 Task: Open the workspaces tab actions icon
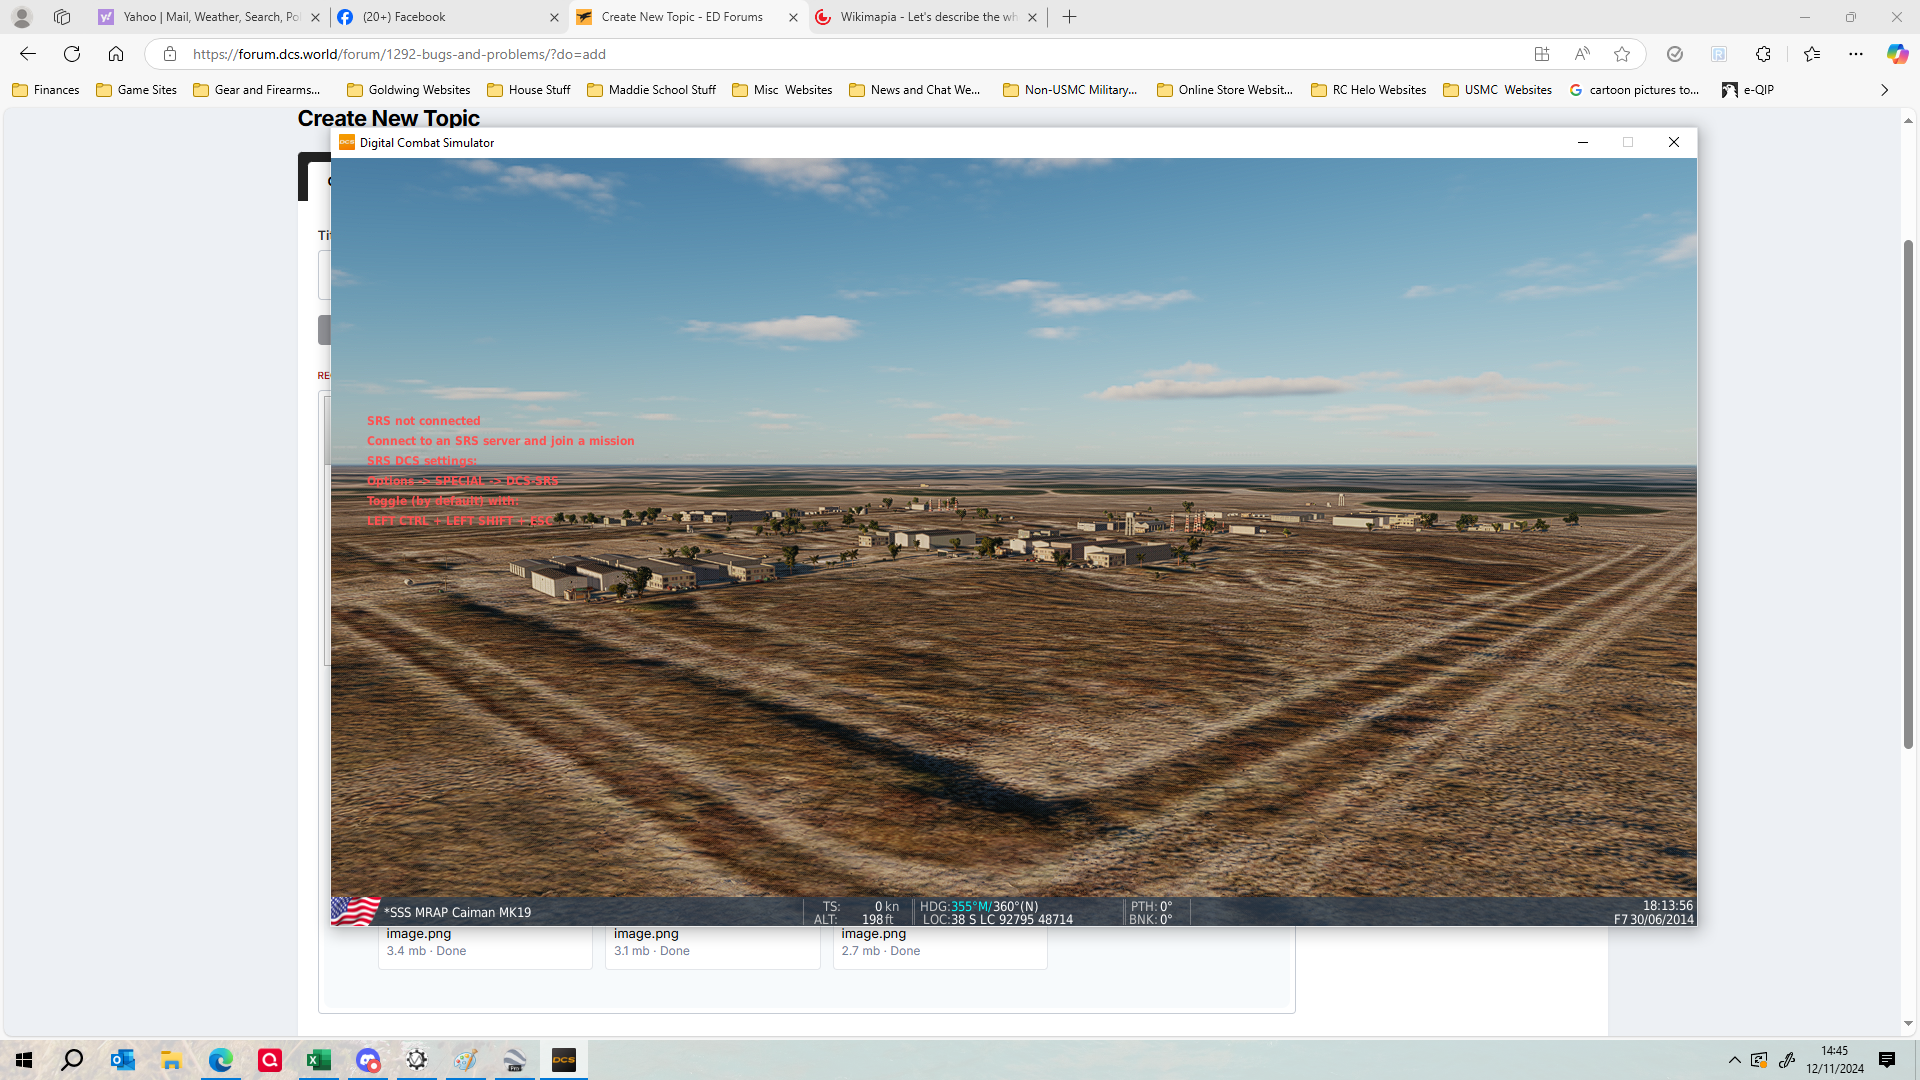click(62, 17)
